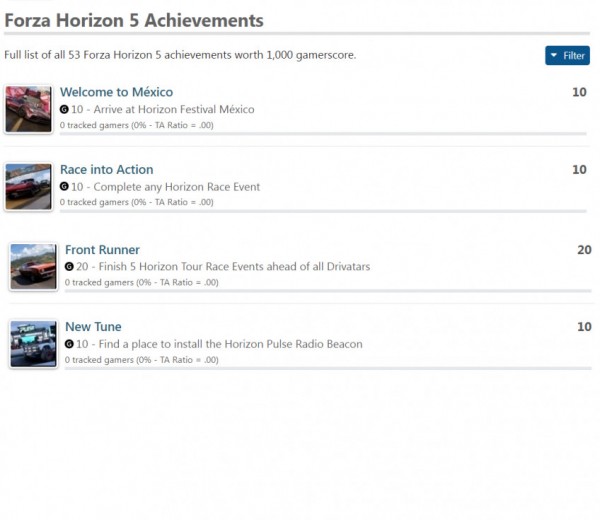
Task: Click the Welcome to México achievement thumbnail
Action: (28, 109)
